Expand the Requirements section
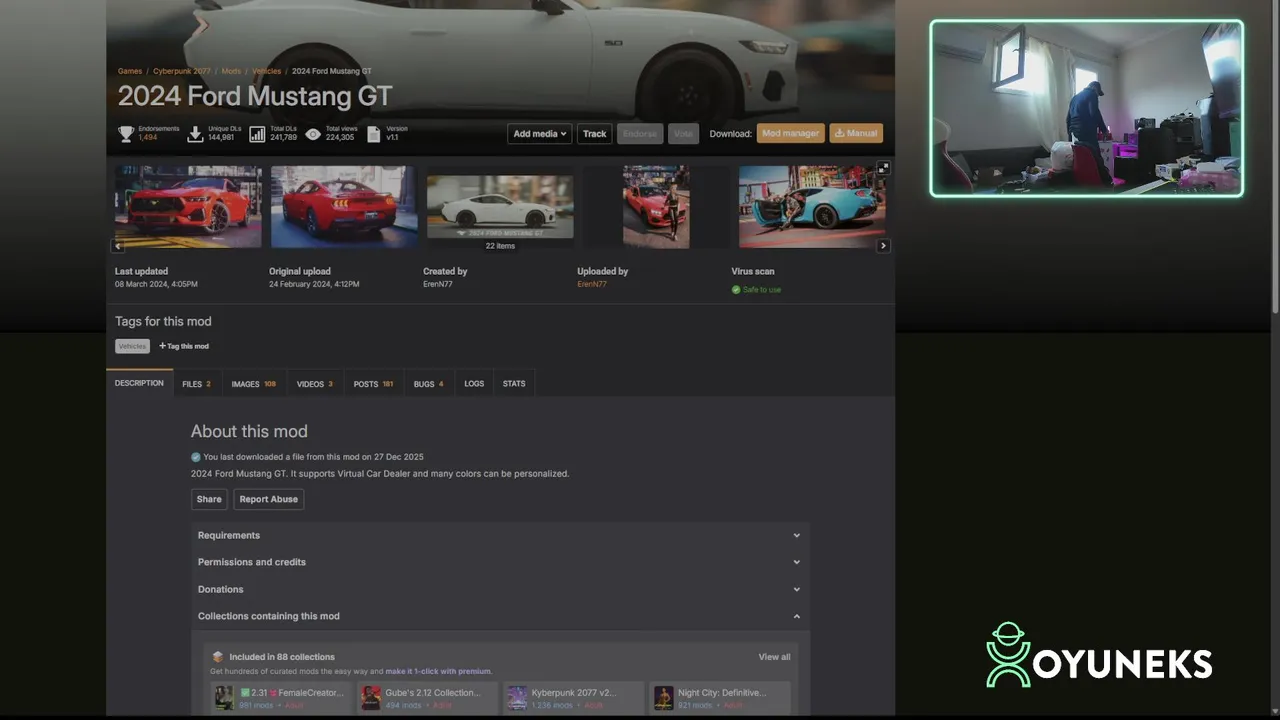 coord(500,535)
